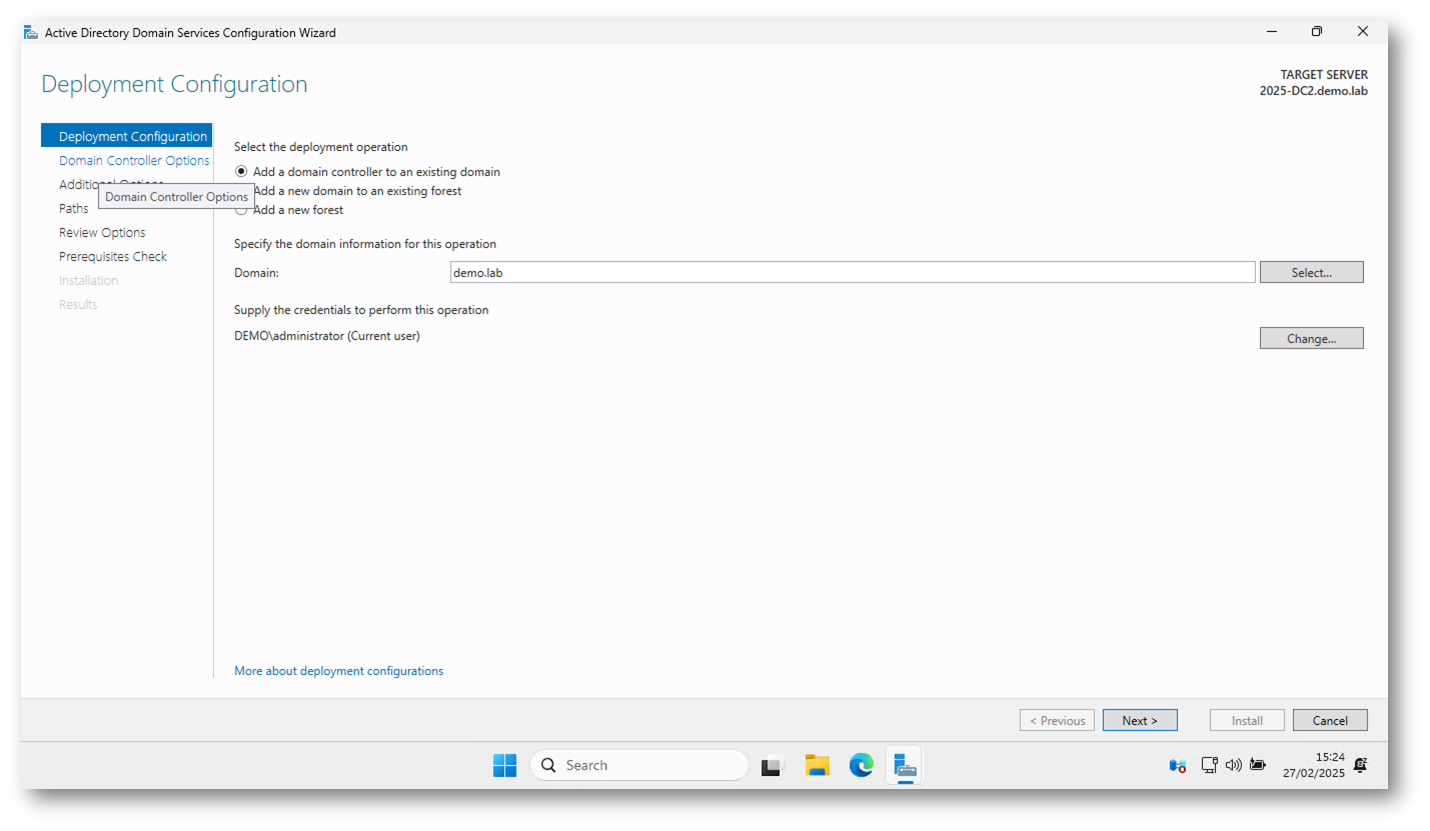Open the Prerequisites Check step

point(113,257)
